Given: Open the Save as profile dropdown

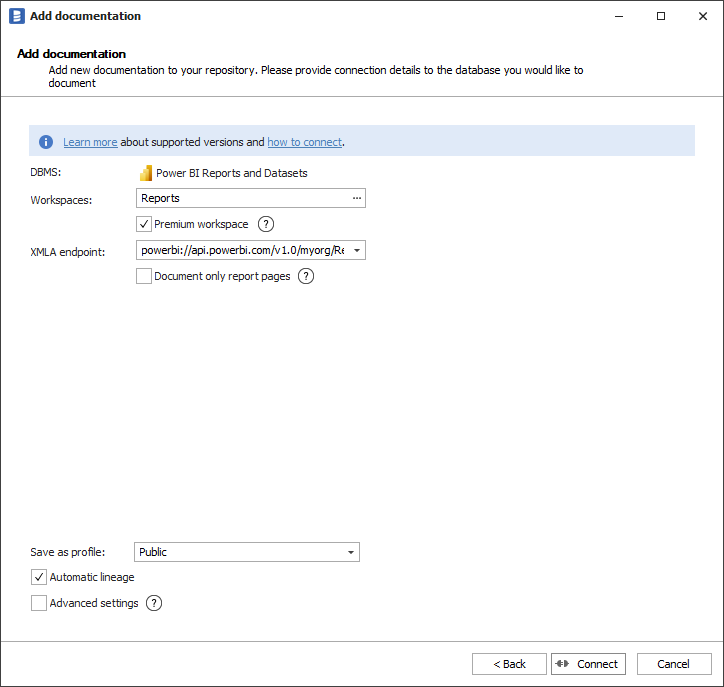Looking at the screenshot, I should [350, 552].
